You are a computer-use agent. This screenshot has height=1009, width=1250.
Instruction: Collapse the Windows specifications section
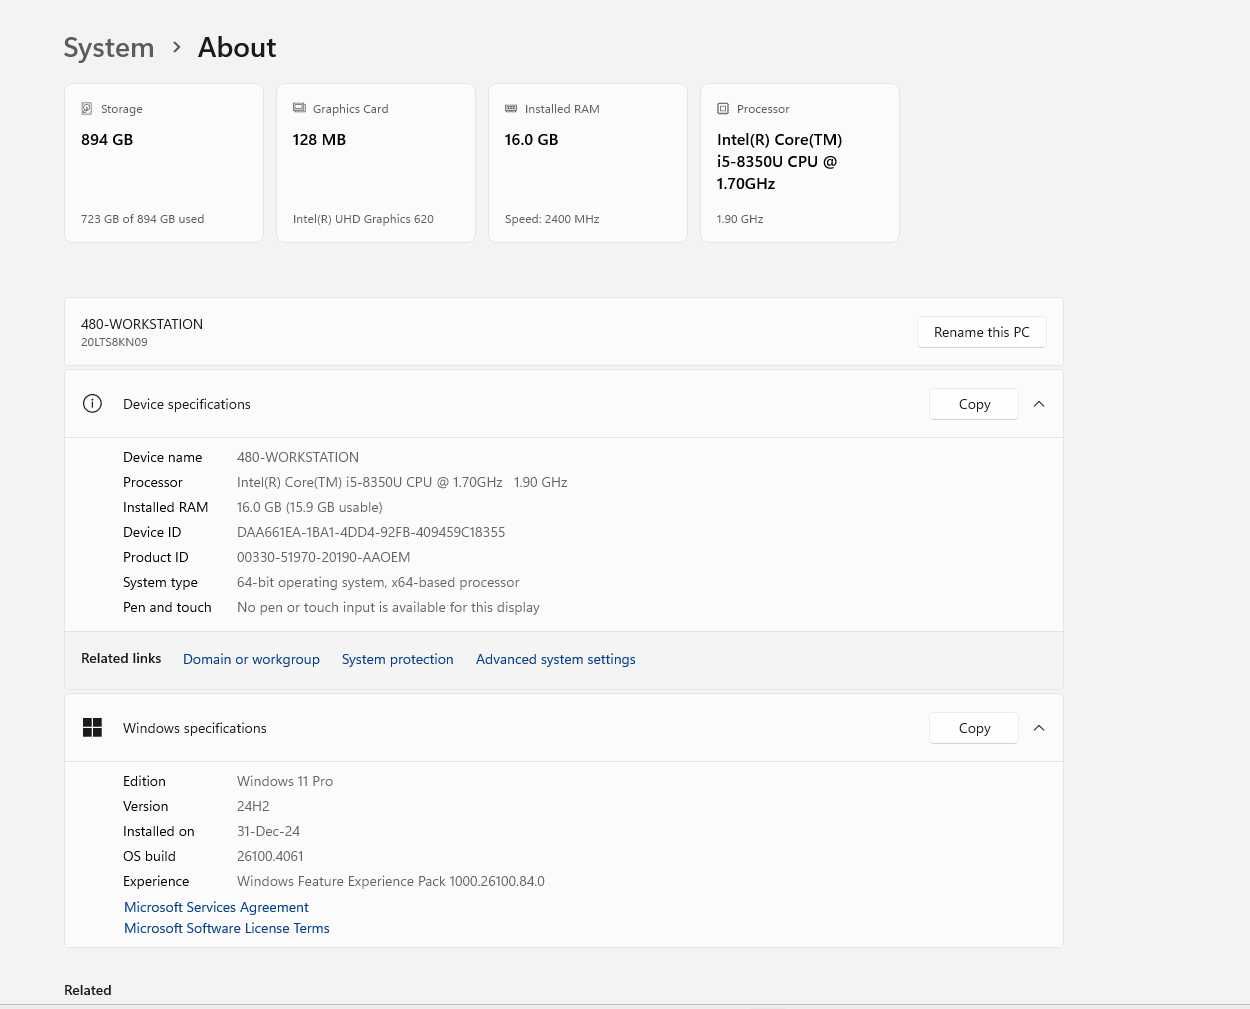1039,728
